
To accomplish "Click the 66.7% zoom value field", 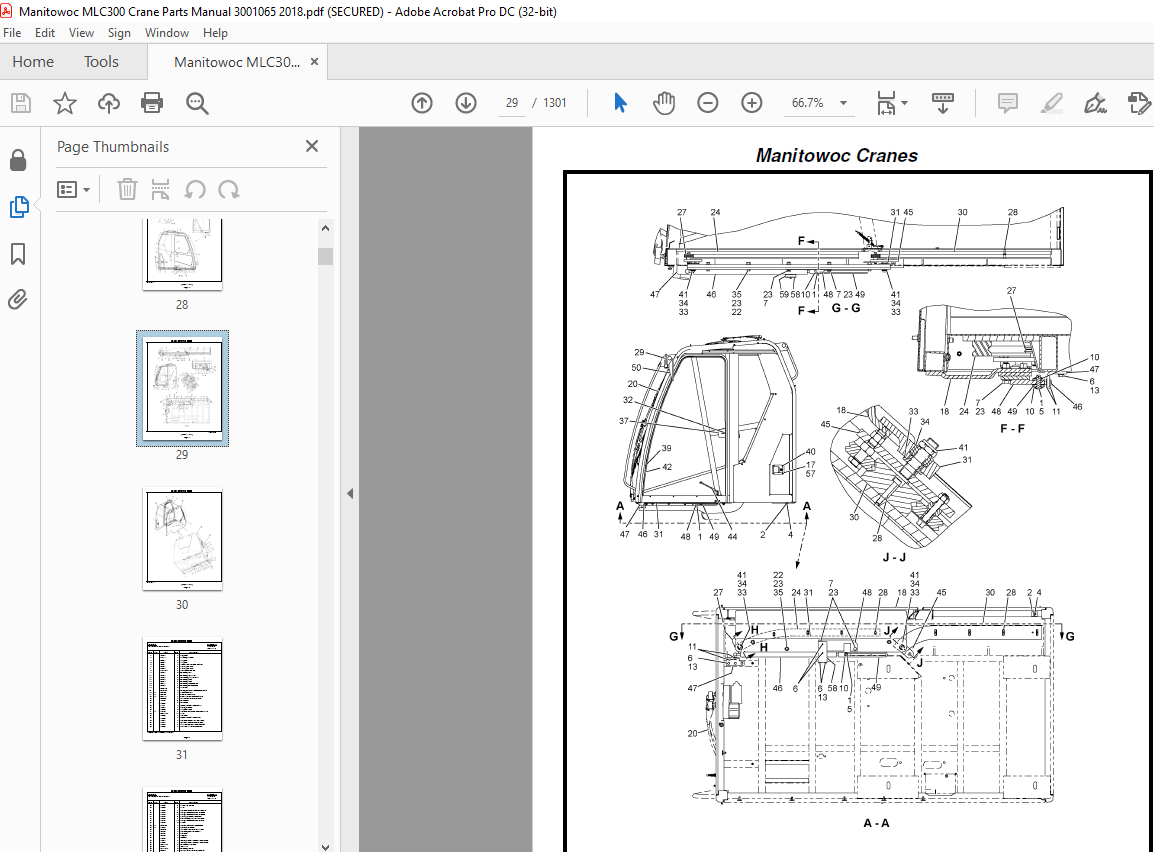I will pyautogui.click(x=807, y=103).
